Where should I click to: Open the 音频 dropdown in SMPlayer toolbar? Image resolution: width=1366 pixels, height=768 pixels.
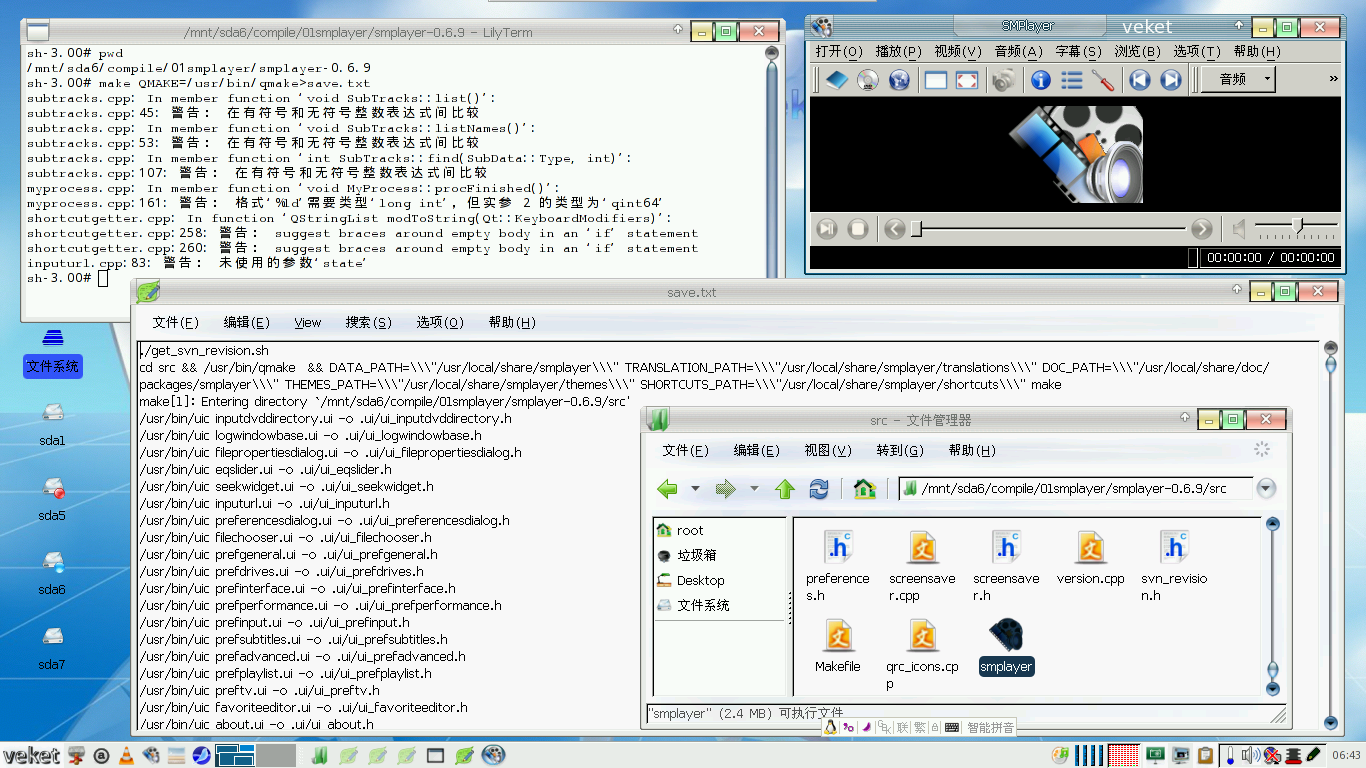tap(1239, 79)
